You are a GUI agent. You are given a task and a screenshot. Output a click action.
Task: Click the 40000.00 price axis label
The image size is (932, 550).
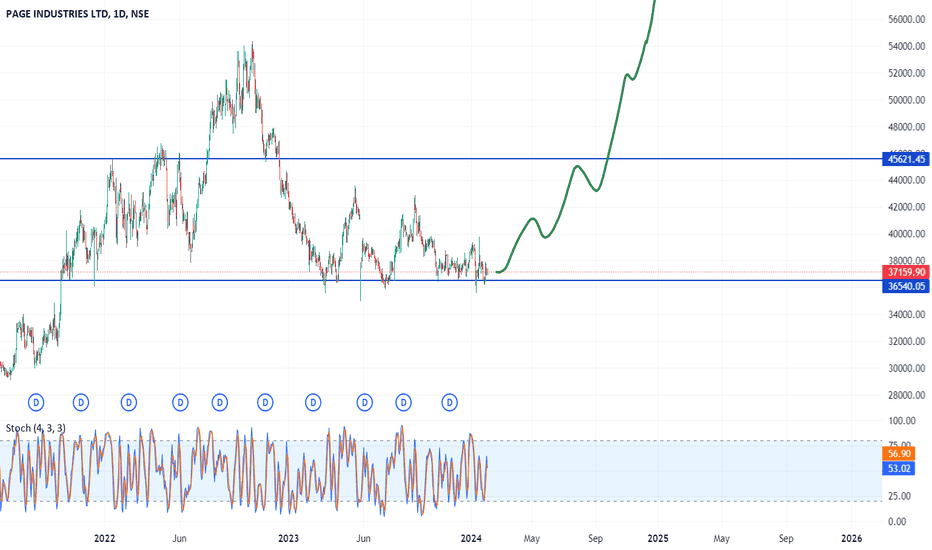click(x=906, y=234)
